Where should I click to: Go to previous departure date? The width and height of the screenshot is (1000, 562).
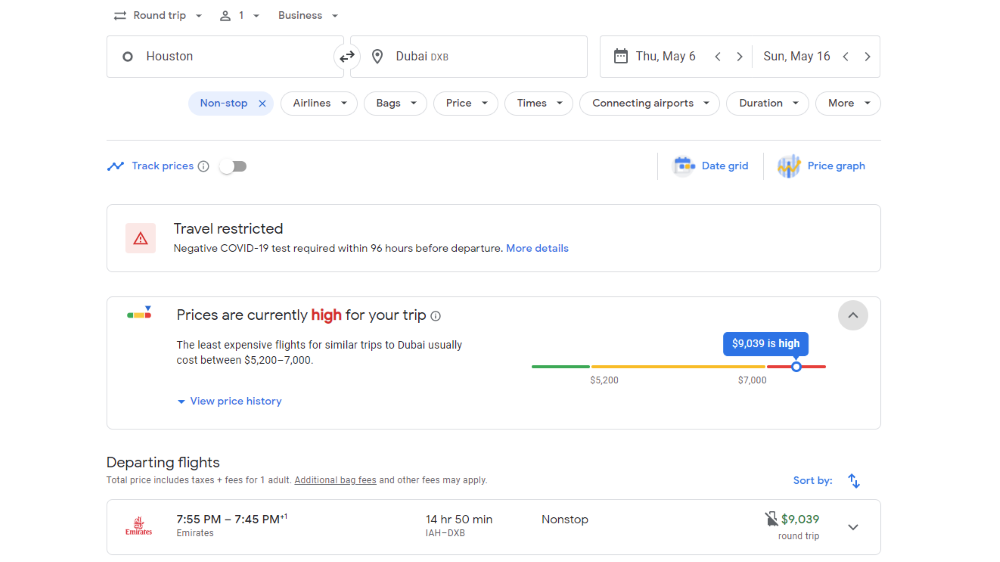coord(718,57)
